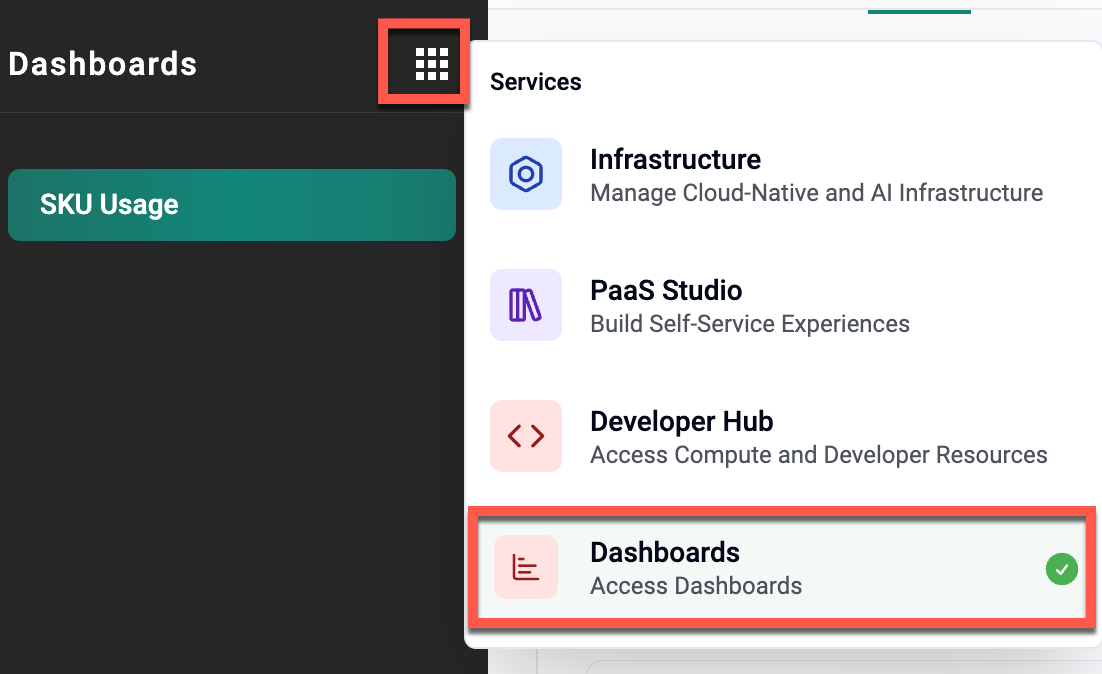Image resolution: width=1102 pixels, height=674 pixels.
Task: Select Dashboards in the Services list
Action: click(665, 553)
